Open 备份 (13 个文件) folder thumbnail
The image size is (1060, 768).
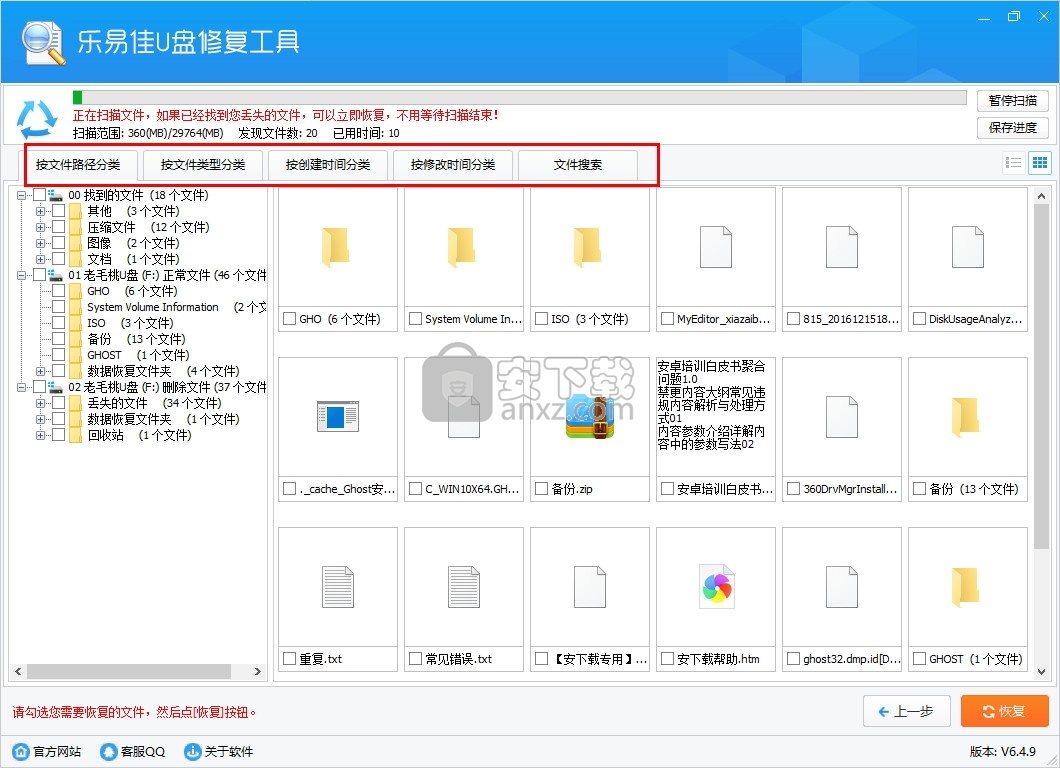965,415
